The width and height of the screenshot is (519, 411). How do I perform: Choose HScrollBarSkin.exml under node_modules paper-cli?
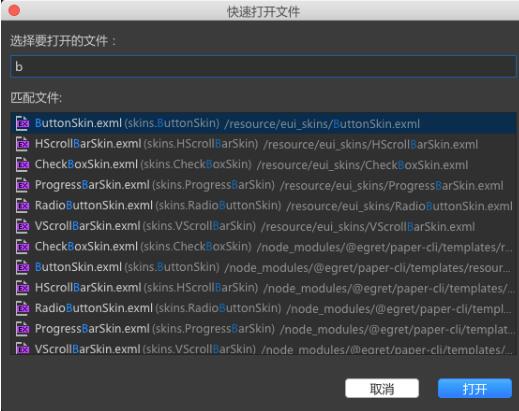[x=263, y=288]
